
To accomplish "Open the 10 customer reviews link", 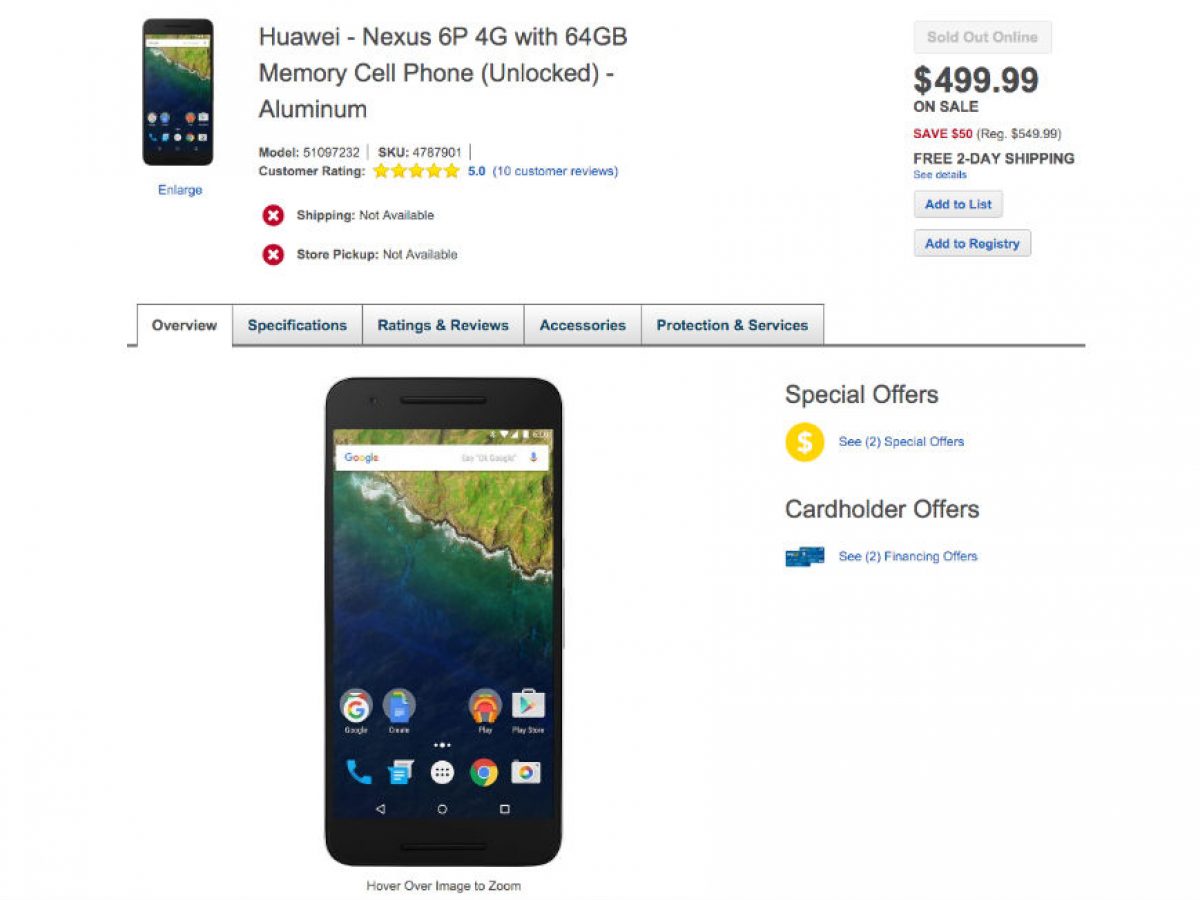I will point(556,171).
